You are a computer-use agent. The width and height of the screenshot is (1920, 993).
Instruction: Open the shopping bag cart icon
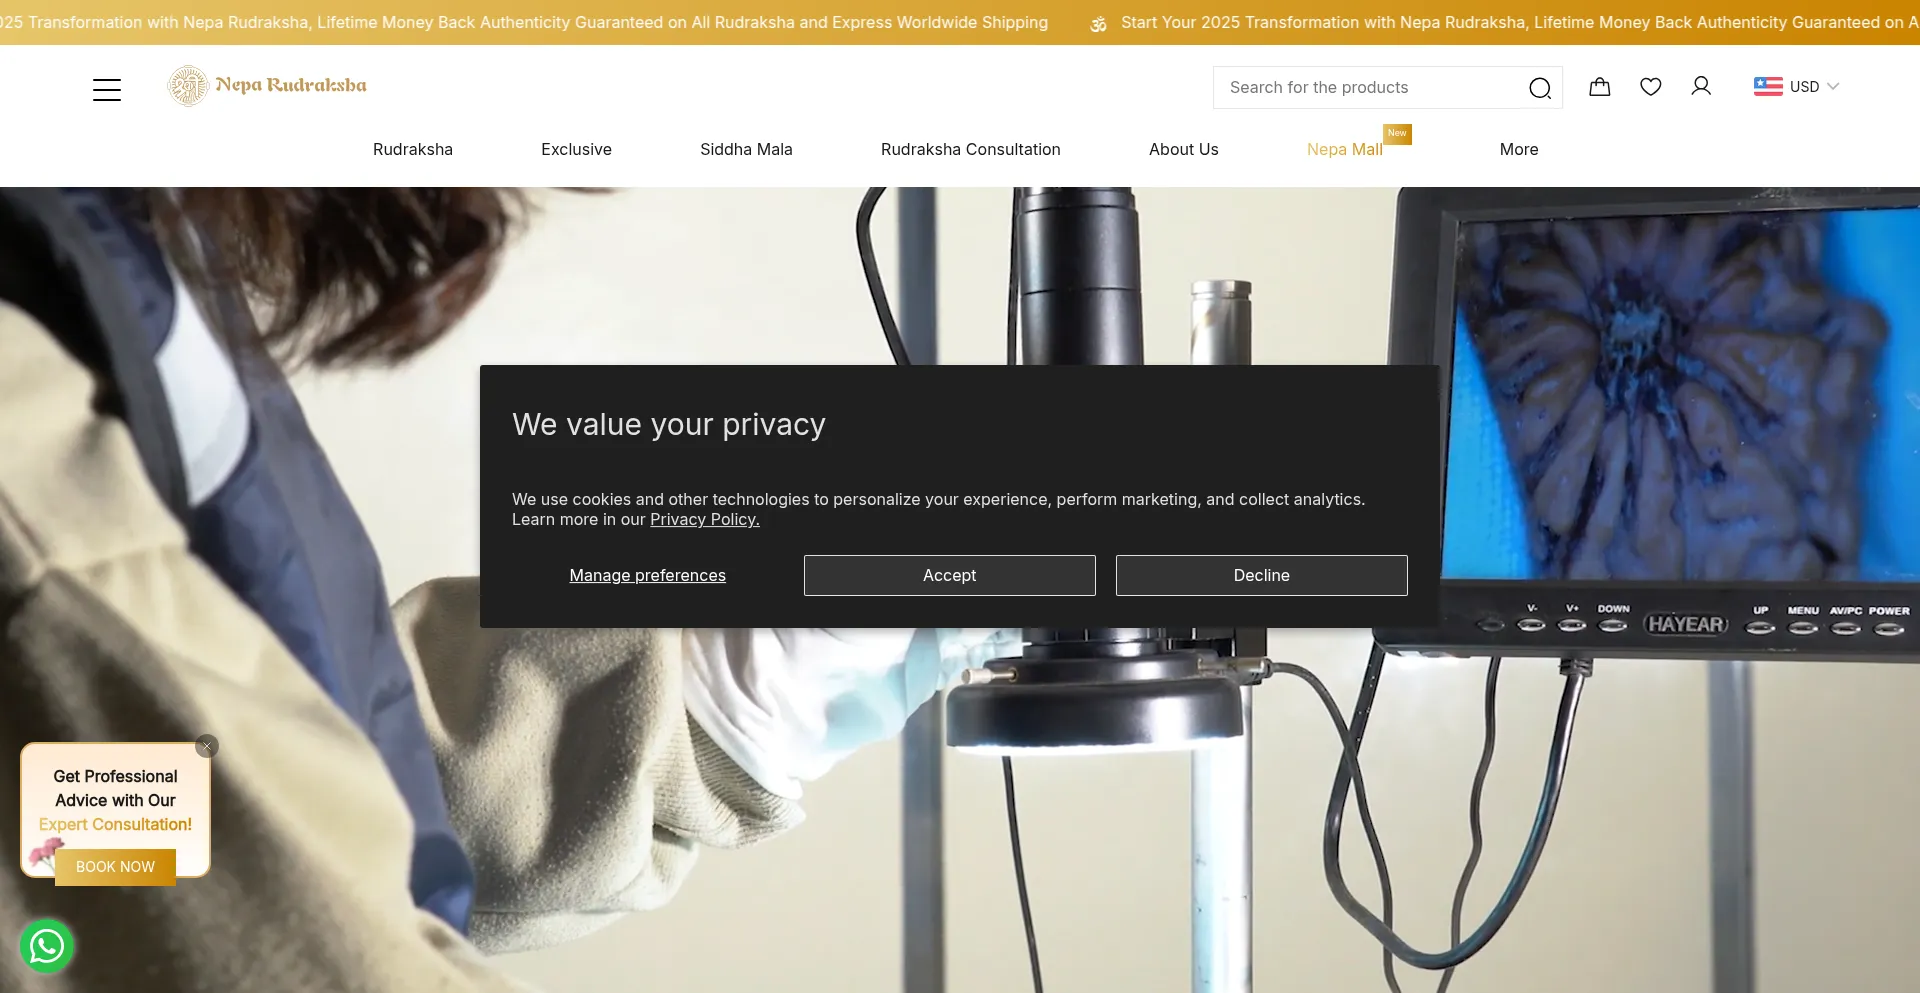click(x=1599, y=87)
